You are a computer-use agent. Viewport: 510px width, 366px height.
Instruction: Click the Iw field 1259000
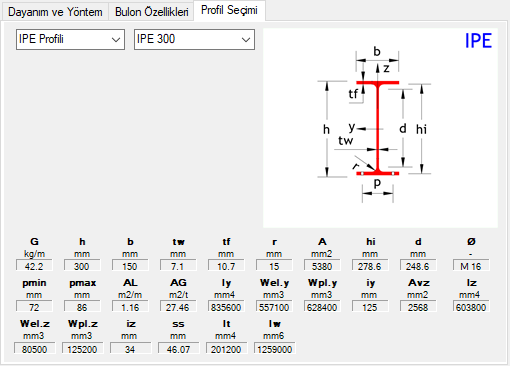(274, 348)
